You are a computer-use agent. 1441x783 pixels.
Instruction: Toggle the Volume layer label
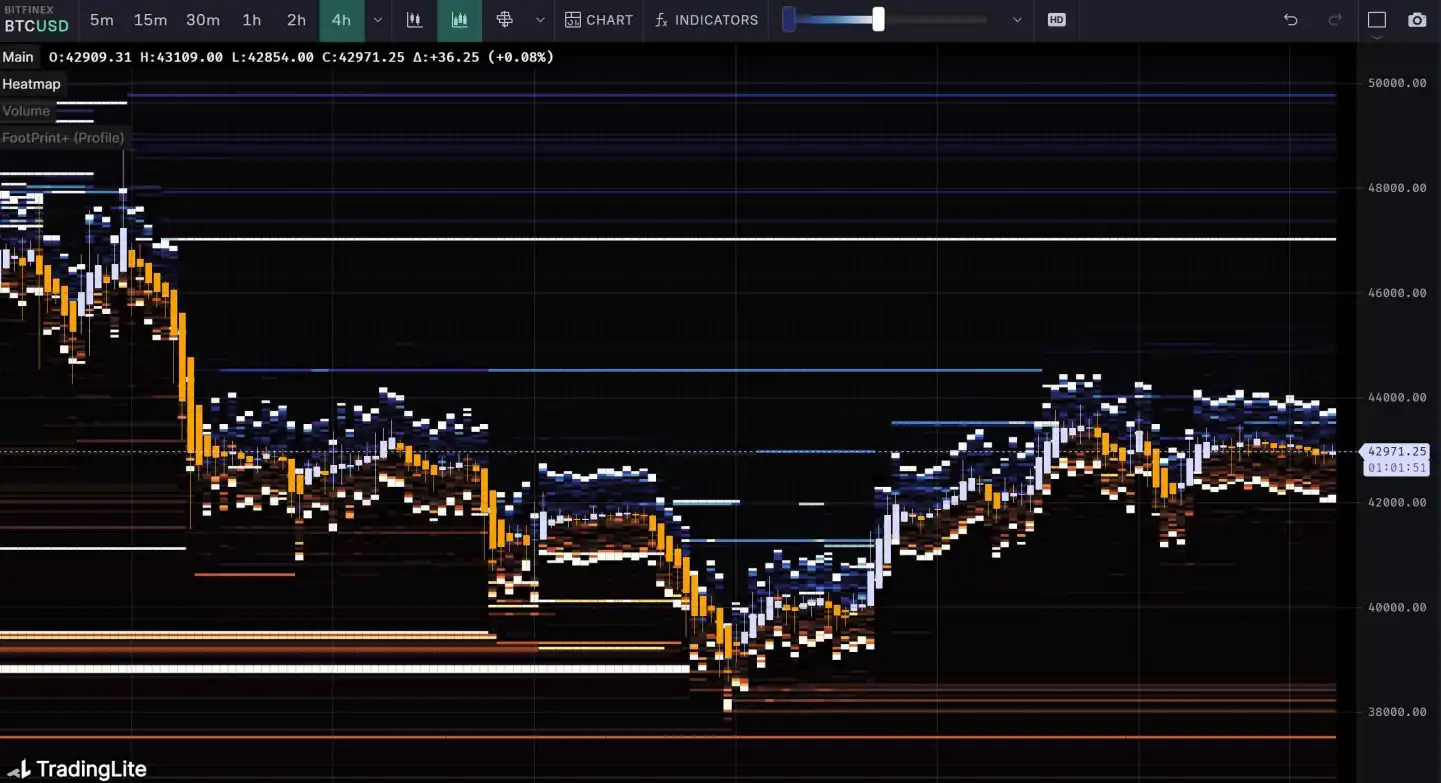tap(26, 111)
